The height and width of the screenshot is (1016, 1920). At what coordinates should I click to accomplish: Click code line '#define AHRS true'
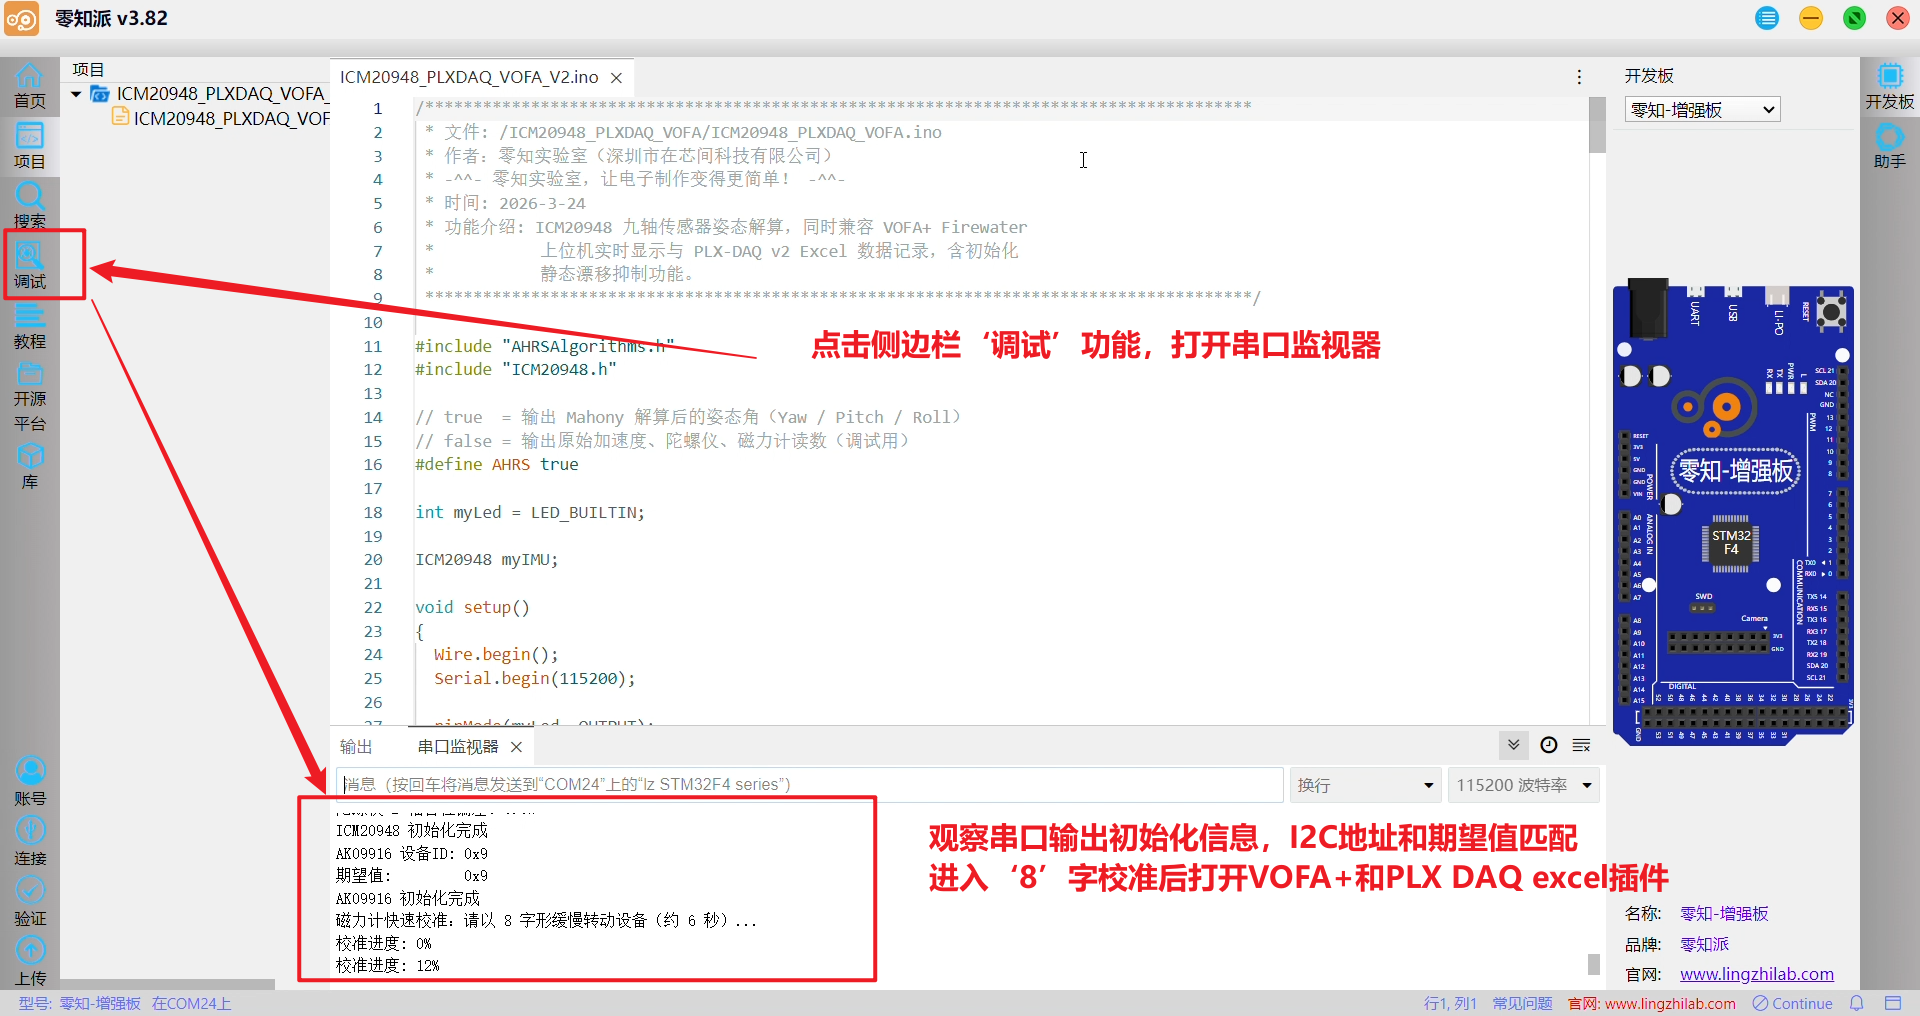pos(497,464)
